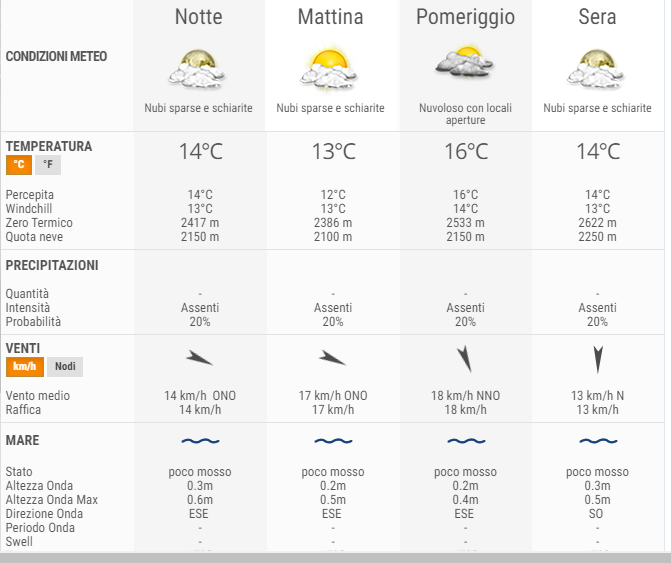Image resolution: width=671 pixels, height=563 pixels.
Task: Click the Sera column heading
Action: [x=597, y=17]
